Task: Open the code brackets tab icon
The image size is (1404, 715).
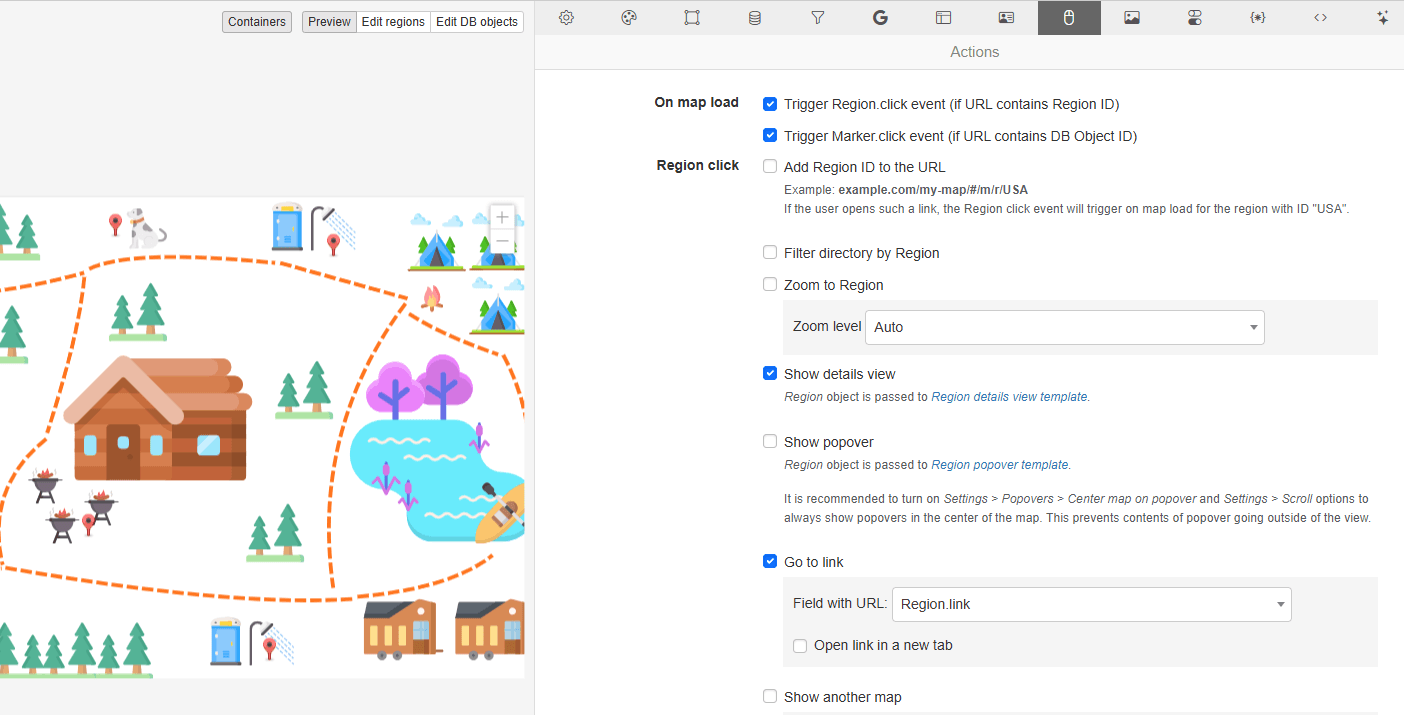Action: click(x=1321, y=18)
